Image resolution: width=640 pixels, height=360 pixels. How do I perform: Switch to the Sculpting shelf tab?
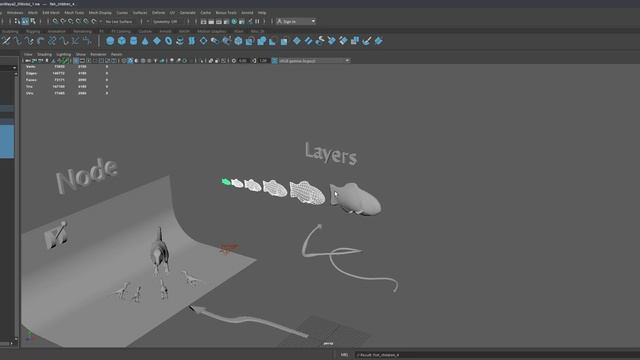point(10,31)
